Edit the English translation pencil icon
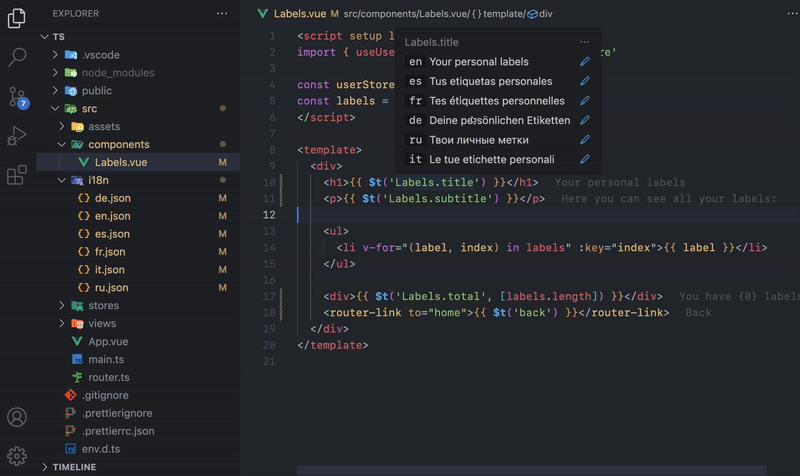The image size is (800, 476). point(585,62)
